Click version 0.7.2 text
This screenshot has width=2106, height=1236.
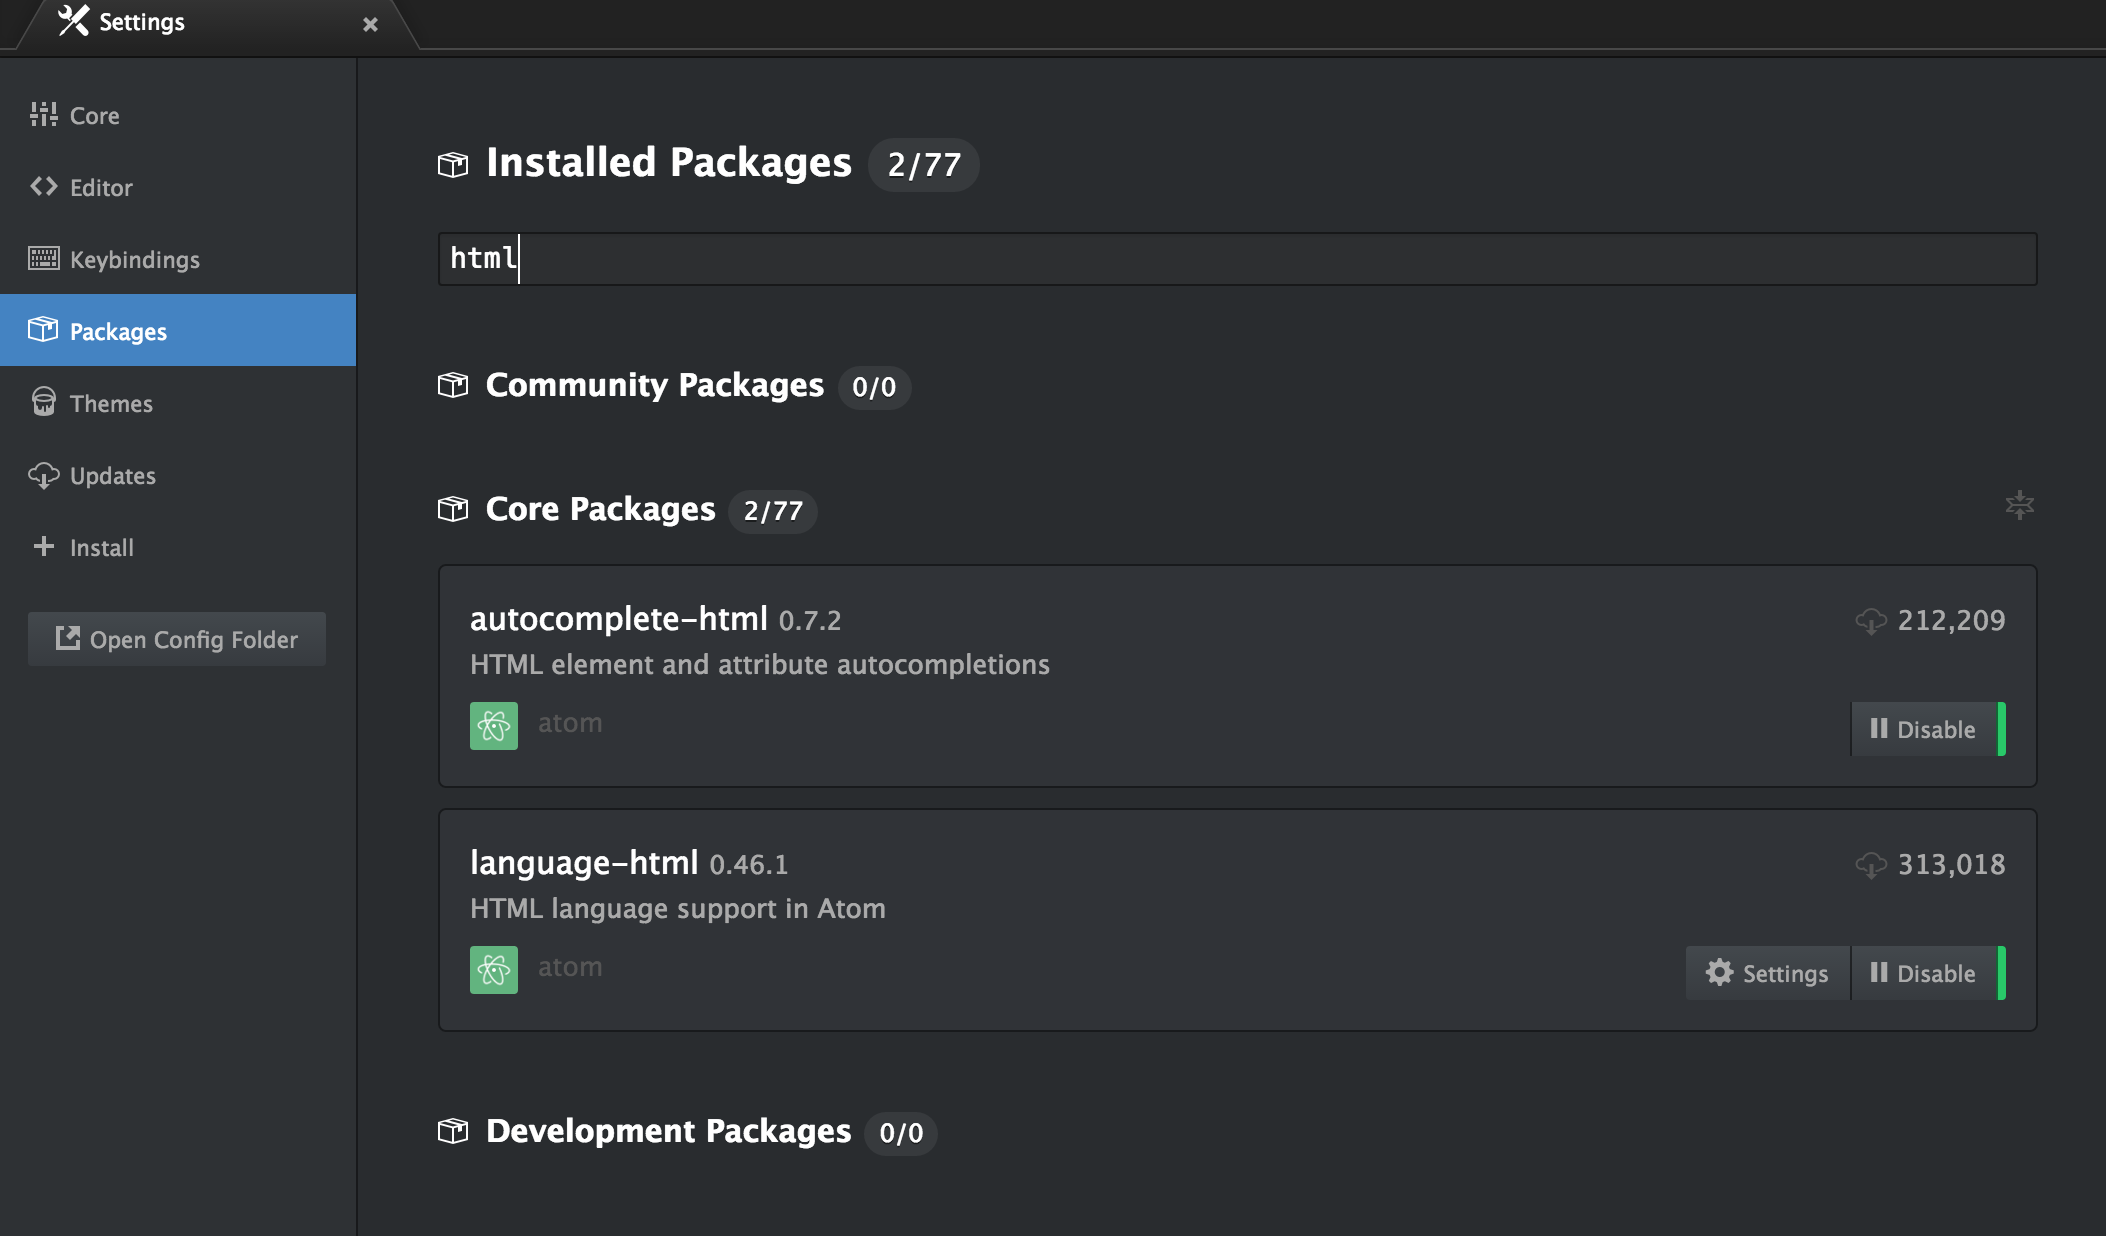tap(810, 621)
